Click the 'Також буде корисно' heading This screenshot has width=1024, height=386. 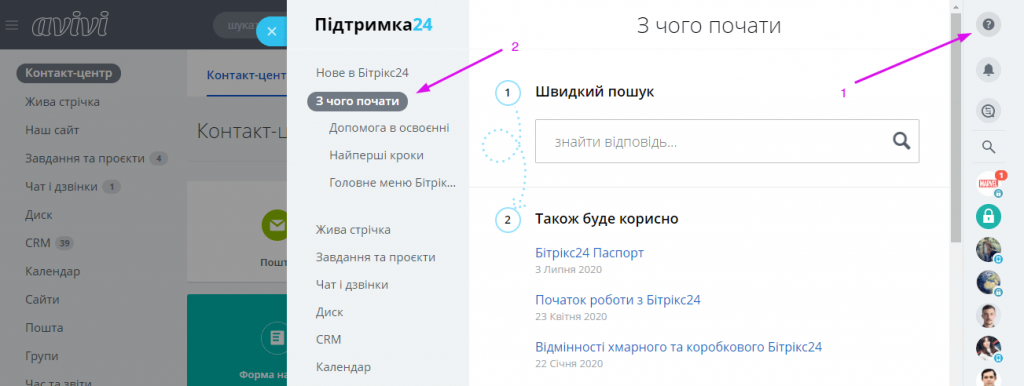[607, 219]
